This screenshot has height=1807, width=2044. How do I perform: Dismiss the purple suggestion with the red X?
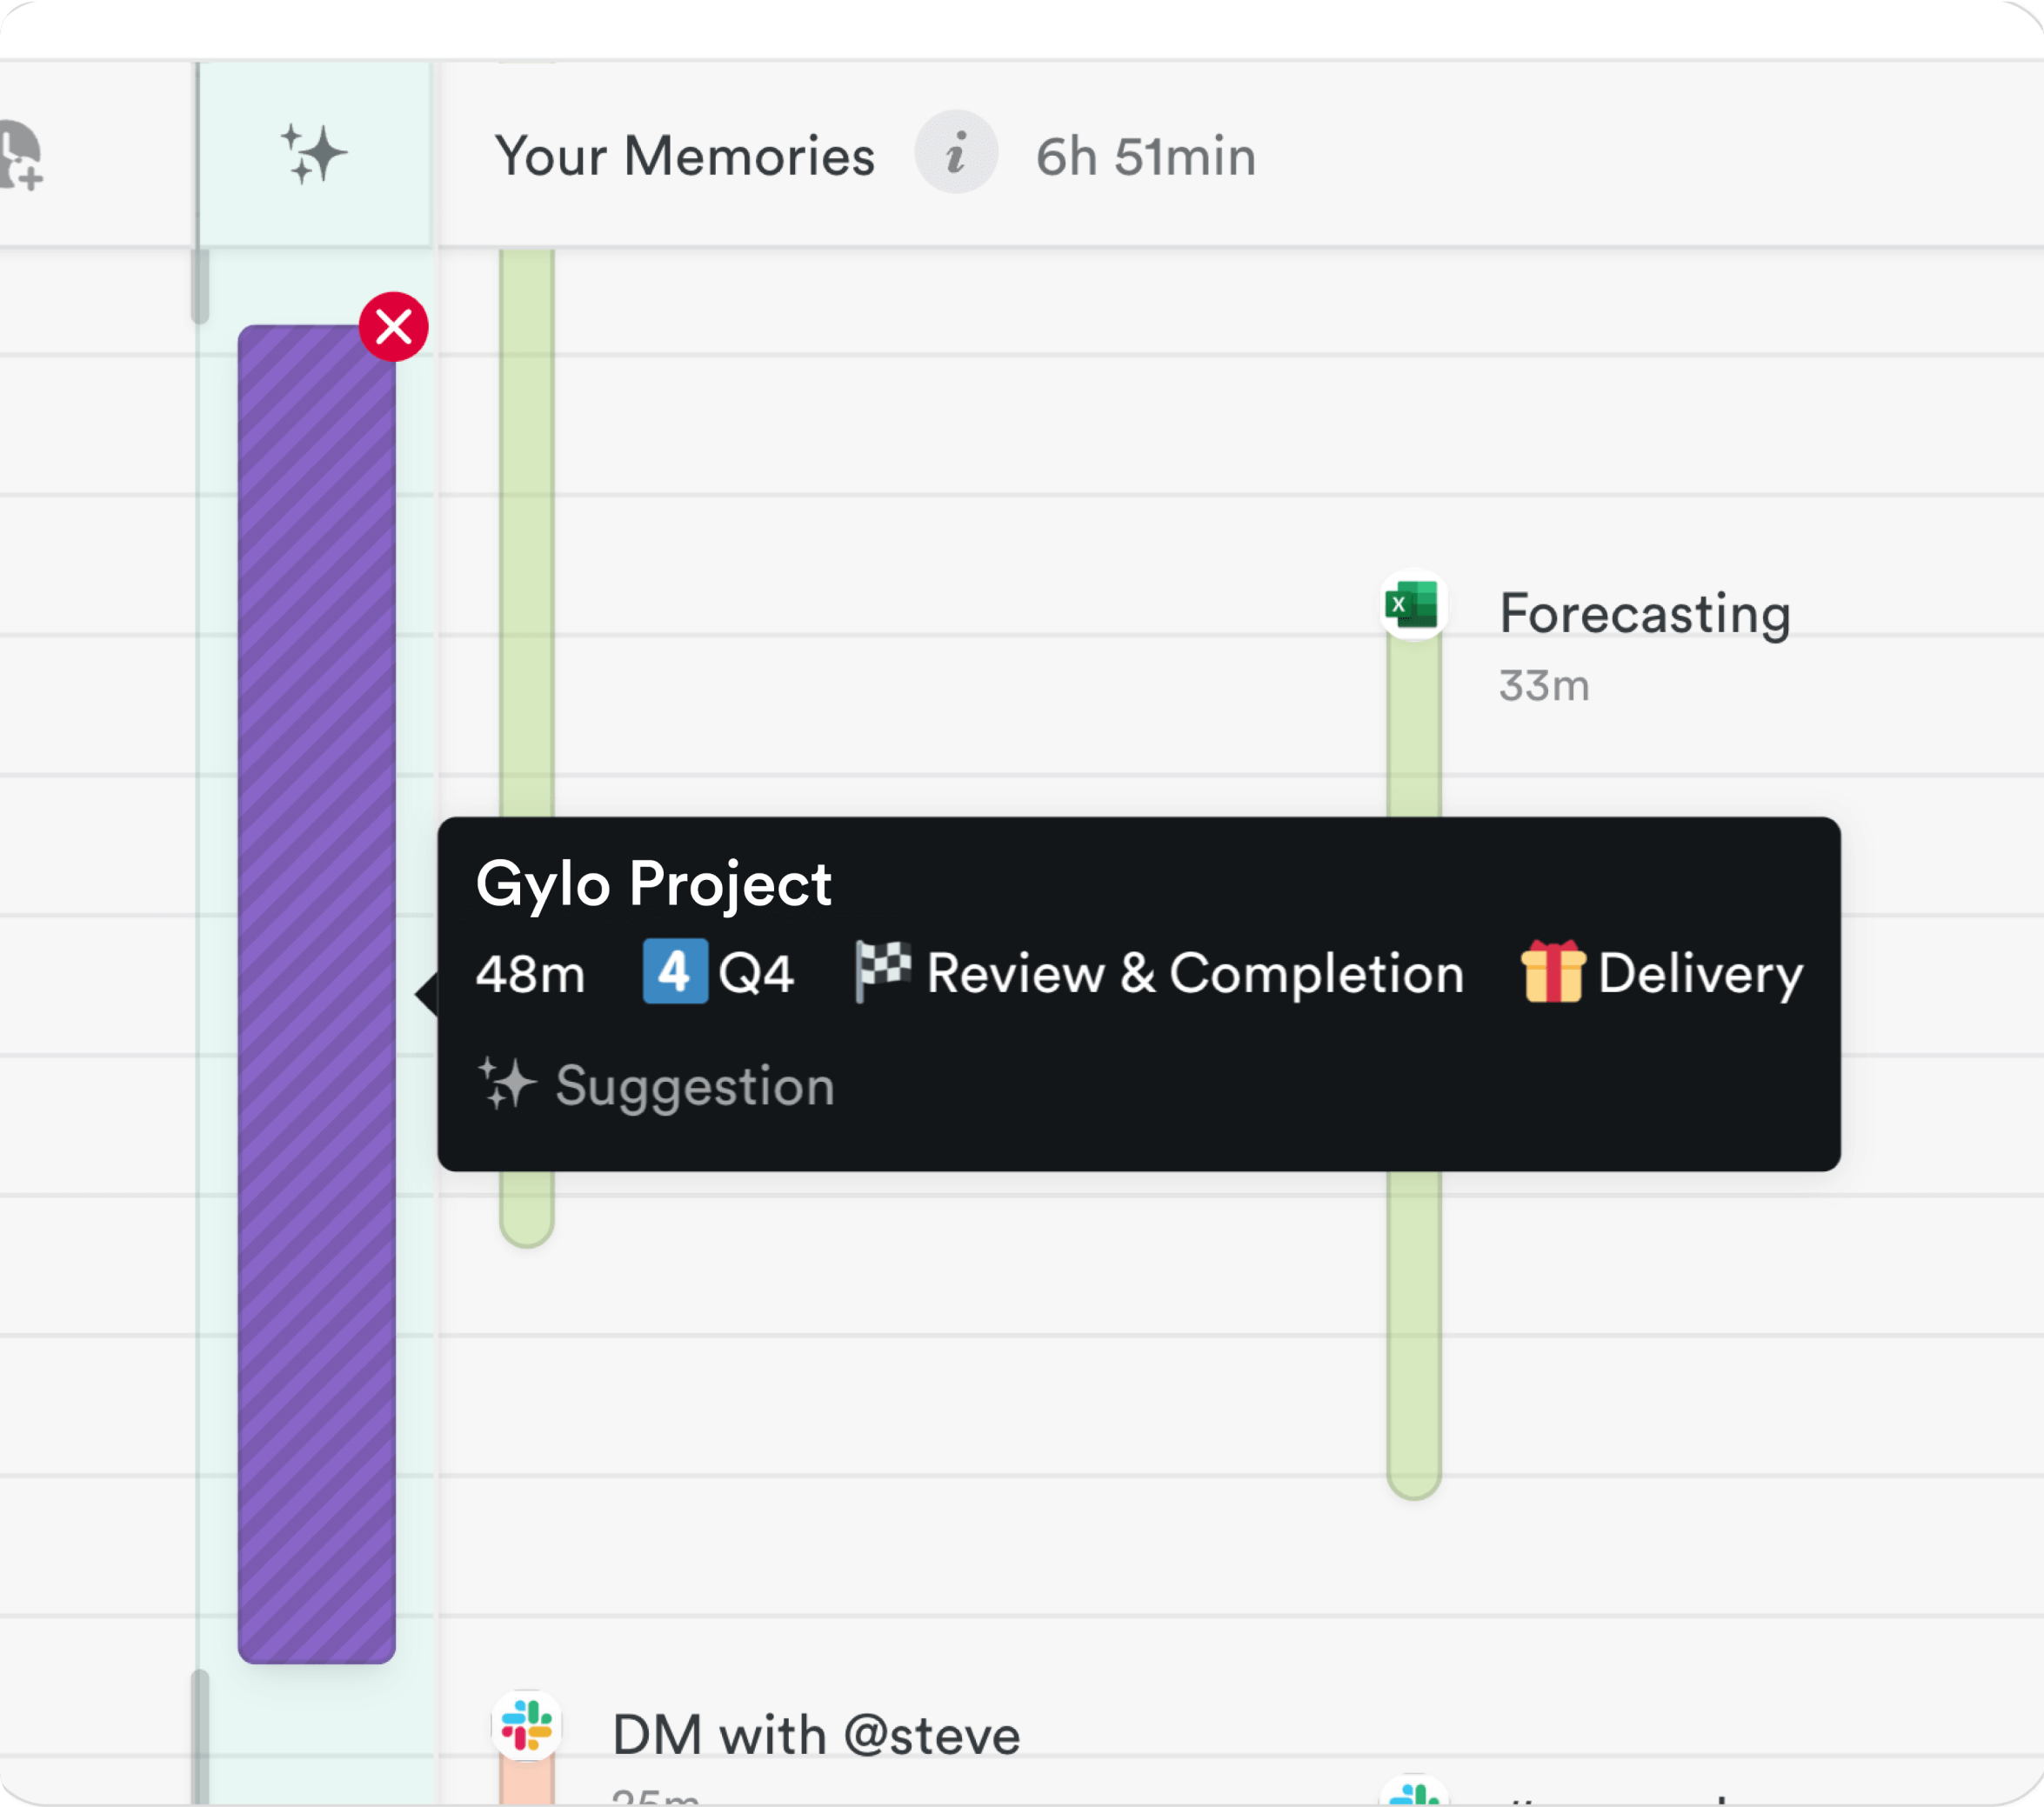[x=394, y=327]
